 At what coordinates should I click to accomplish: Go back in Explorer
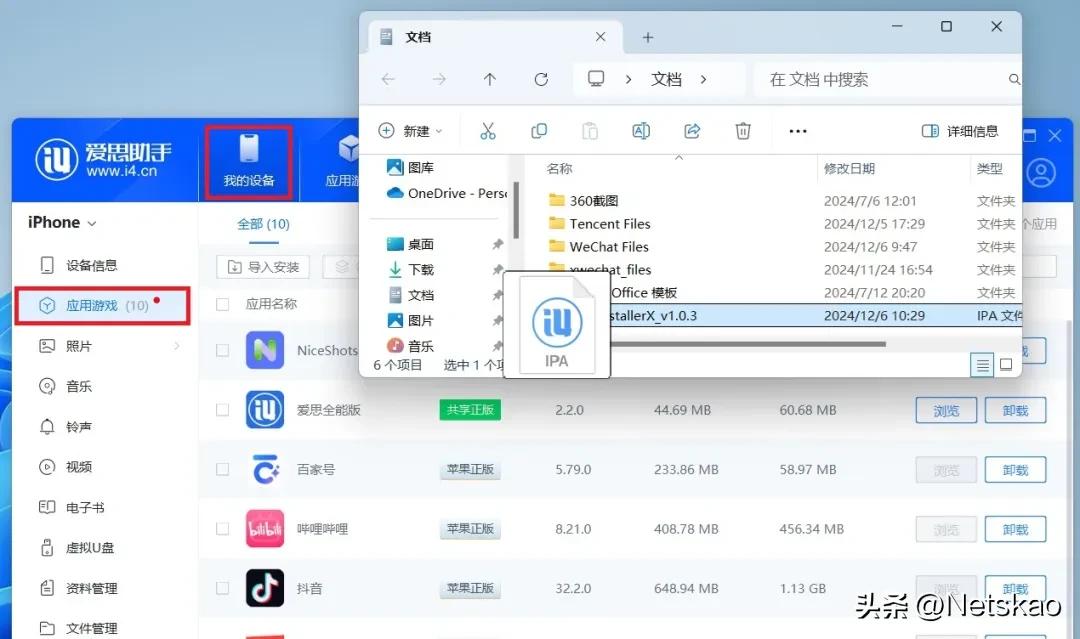388,79
